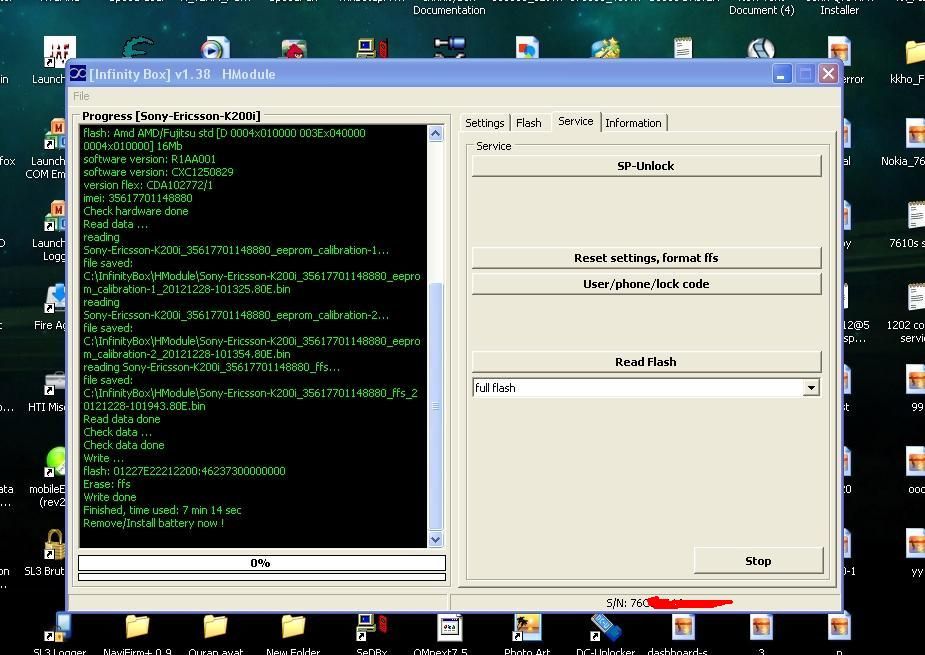Viewport: 925px width, 655px height.
Task: Click Reset settings, format ffs button
Action: pyautogui.click(x=646, y=258)
